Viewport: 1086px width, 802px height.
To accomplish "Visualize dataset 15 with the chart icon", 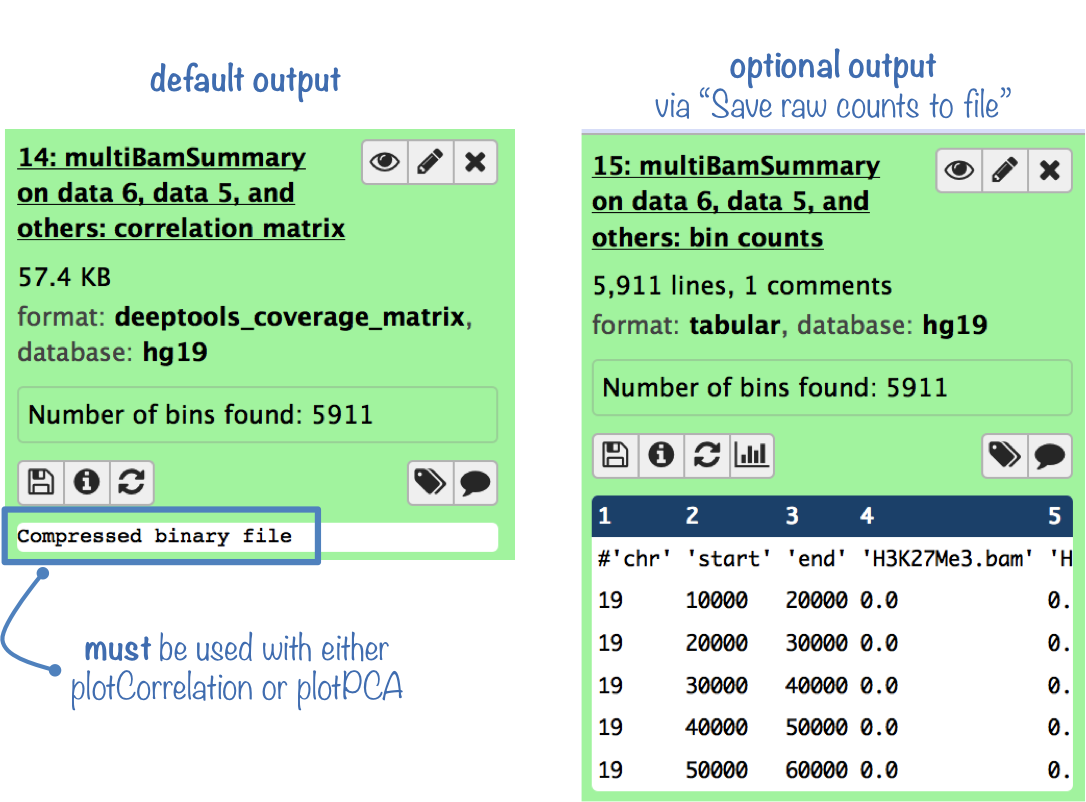I will [751, 455].
